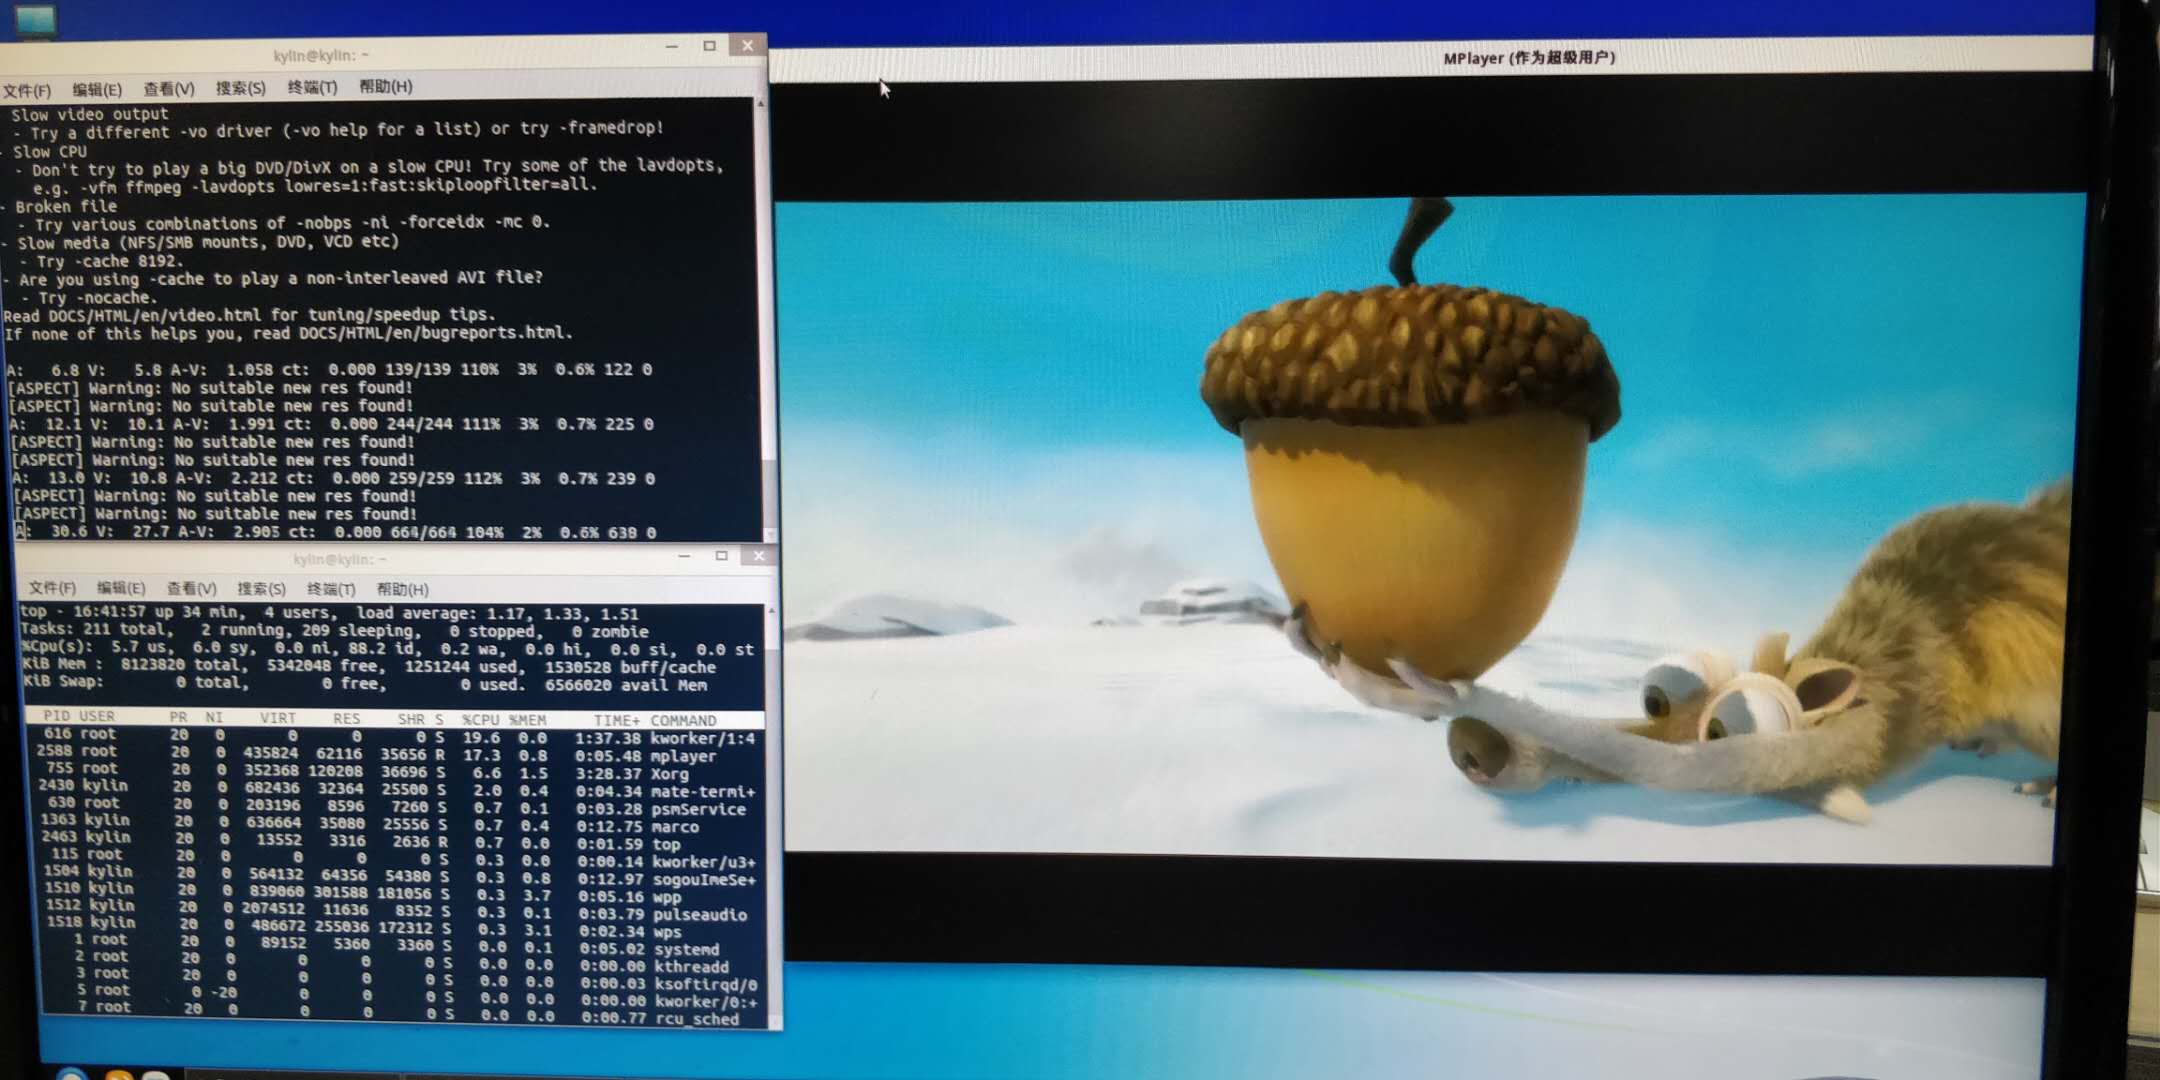Maximize the terminal running the top command

pyautogui.click(x=721, y=556)
